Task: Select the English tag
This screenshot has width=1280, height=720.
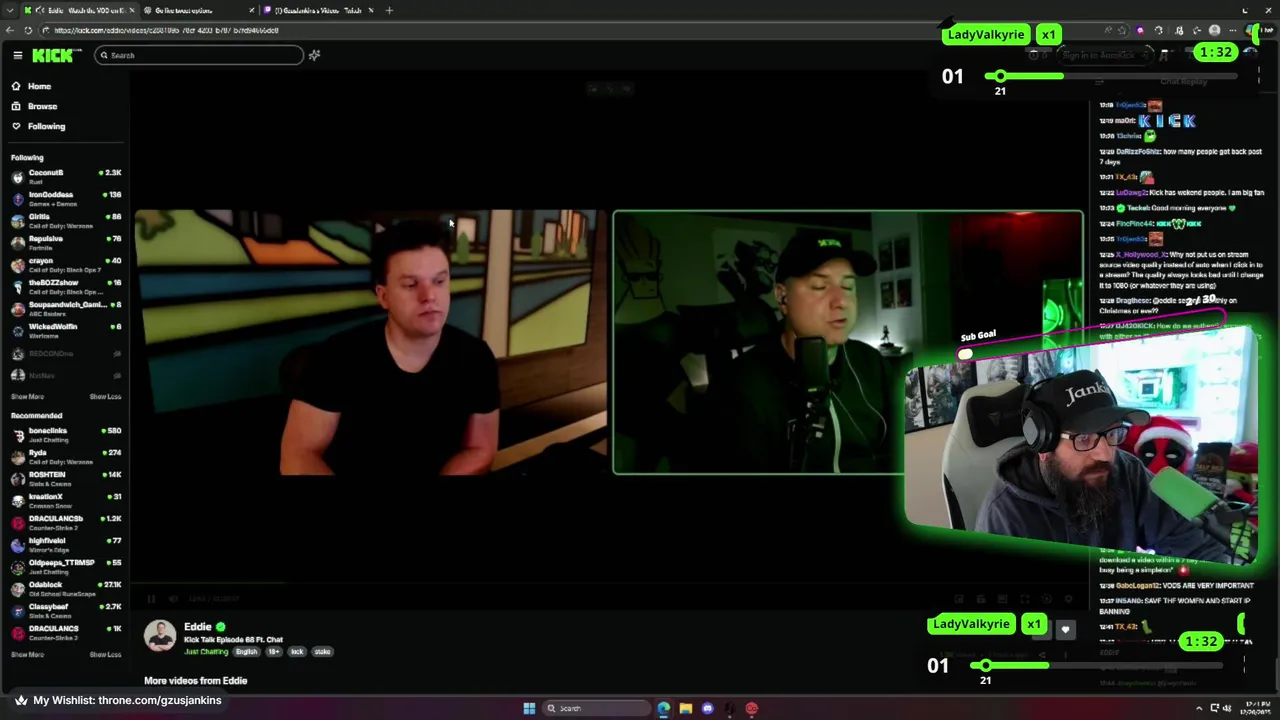Action: (x=246, y=652)
